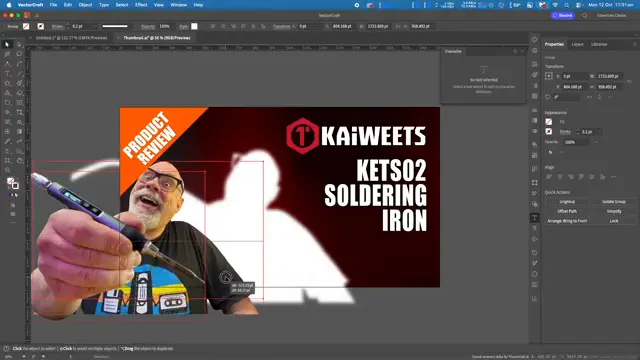Viewport: 640px width, 360px height.
Task: Open Essentials Classic workspace switcher
Action: (611, 16)
